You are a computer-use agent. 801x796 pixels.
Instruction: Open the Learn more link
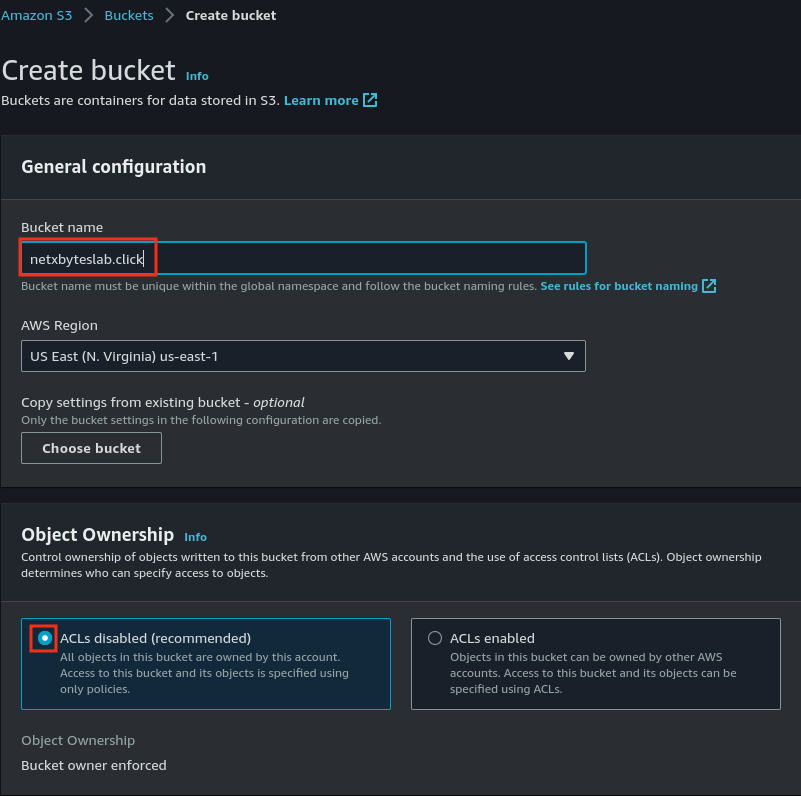coord(321,100)
